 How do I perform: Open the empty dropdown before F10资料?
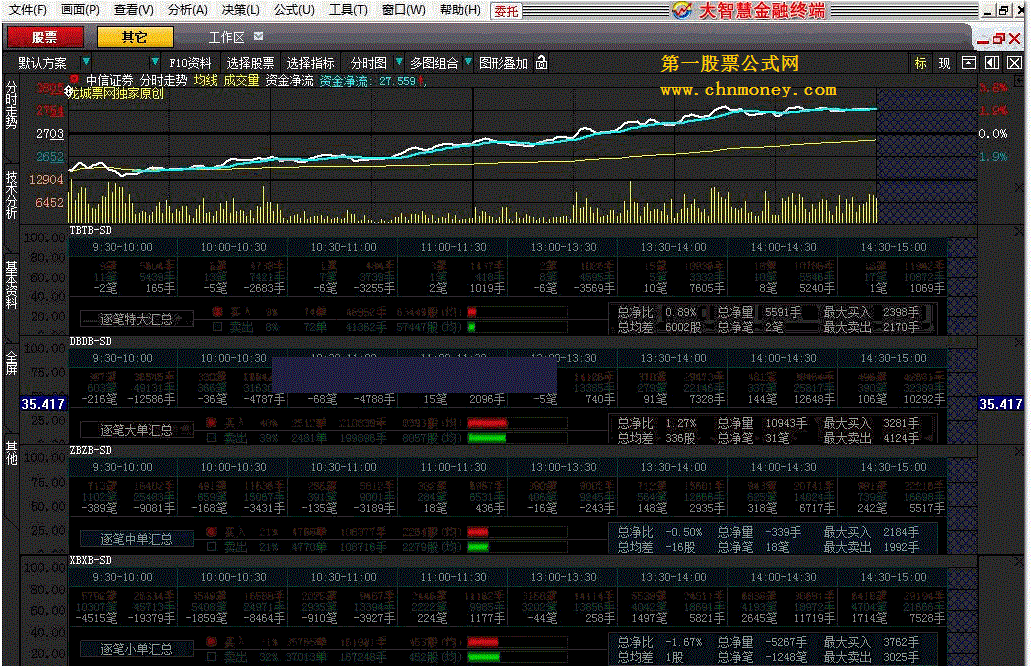click(x=155, y=62)
